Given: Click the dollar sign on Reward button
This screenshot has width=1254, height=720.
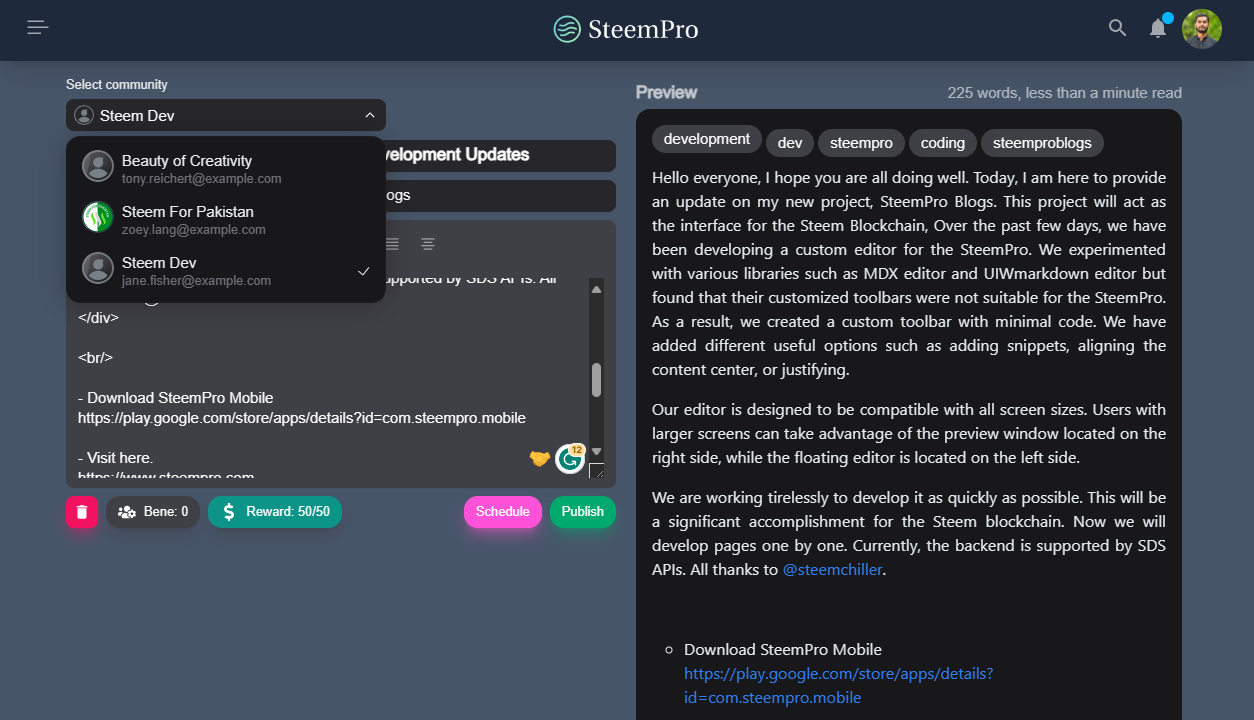Looking at the screenshot, I should click(x=229, y=512).
